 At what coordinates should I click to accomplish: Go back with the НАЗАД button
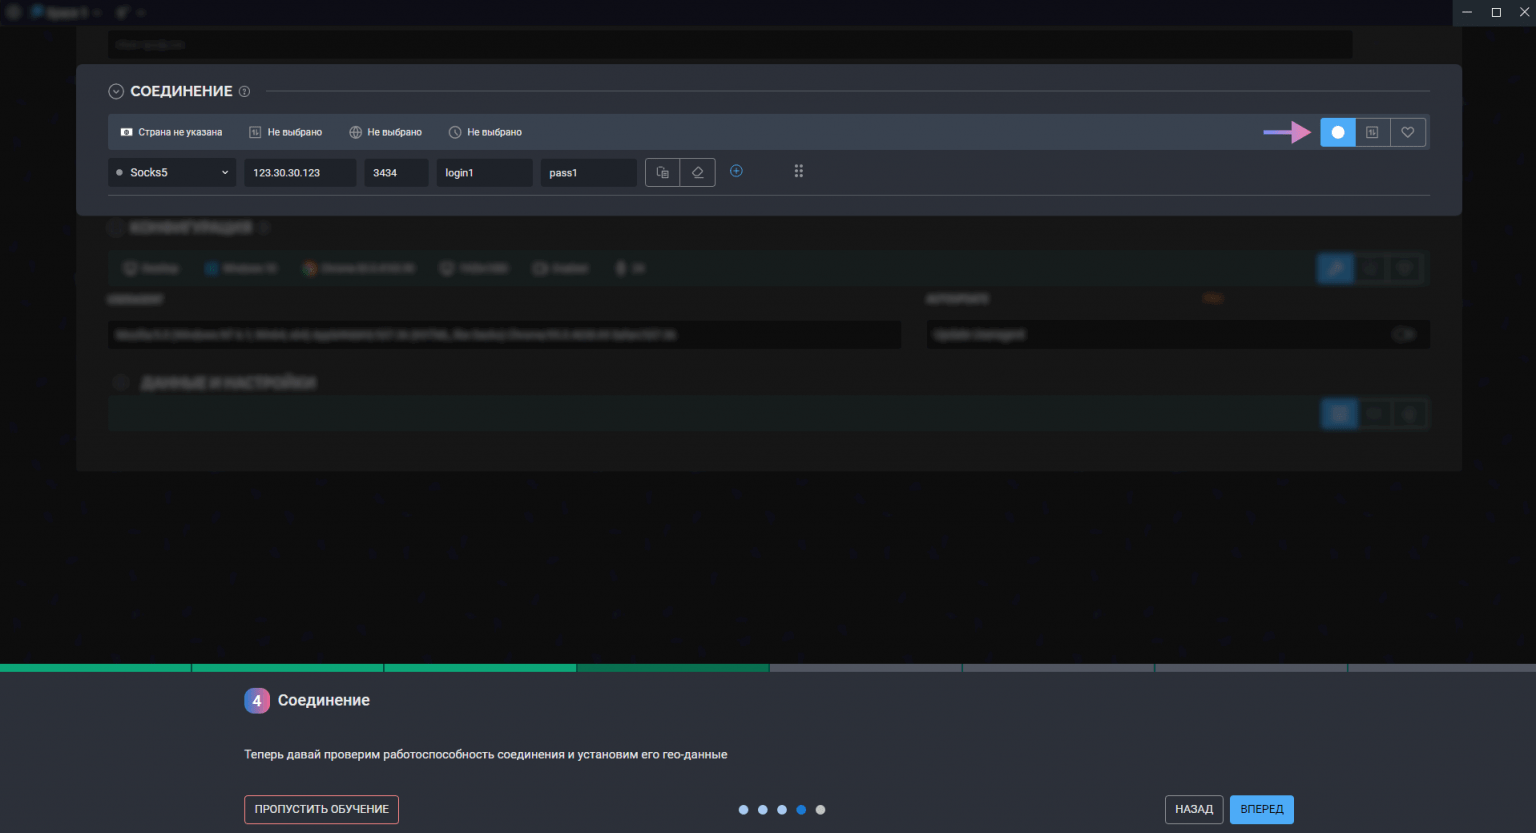pos(1194,809)
